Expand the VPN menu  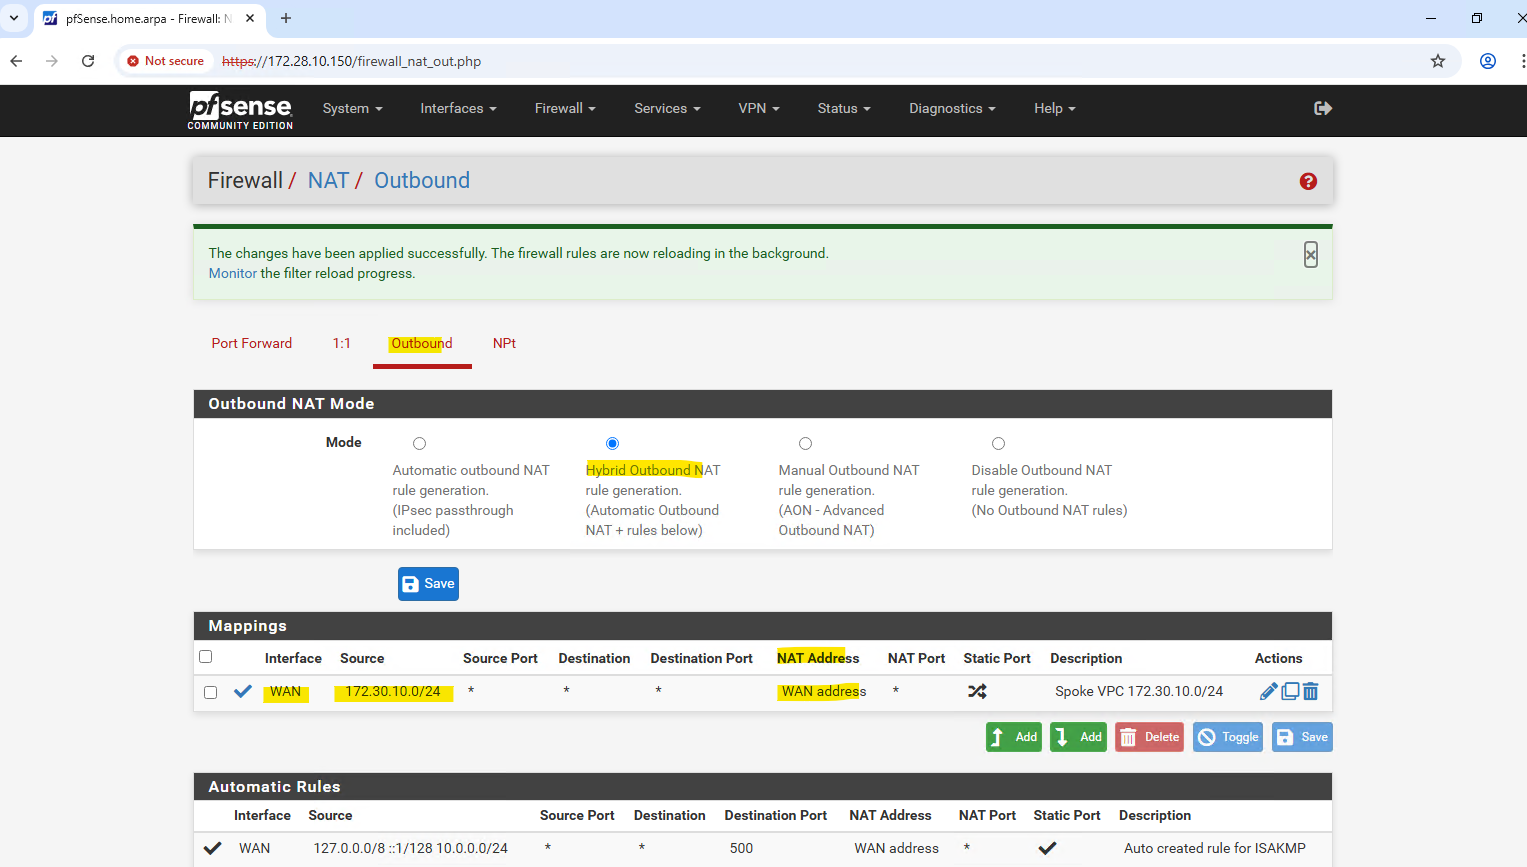[758, 108]
